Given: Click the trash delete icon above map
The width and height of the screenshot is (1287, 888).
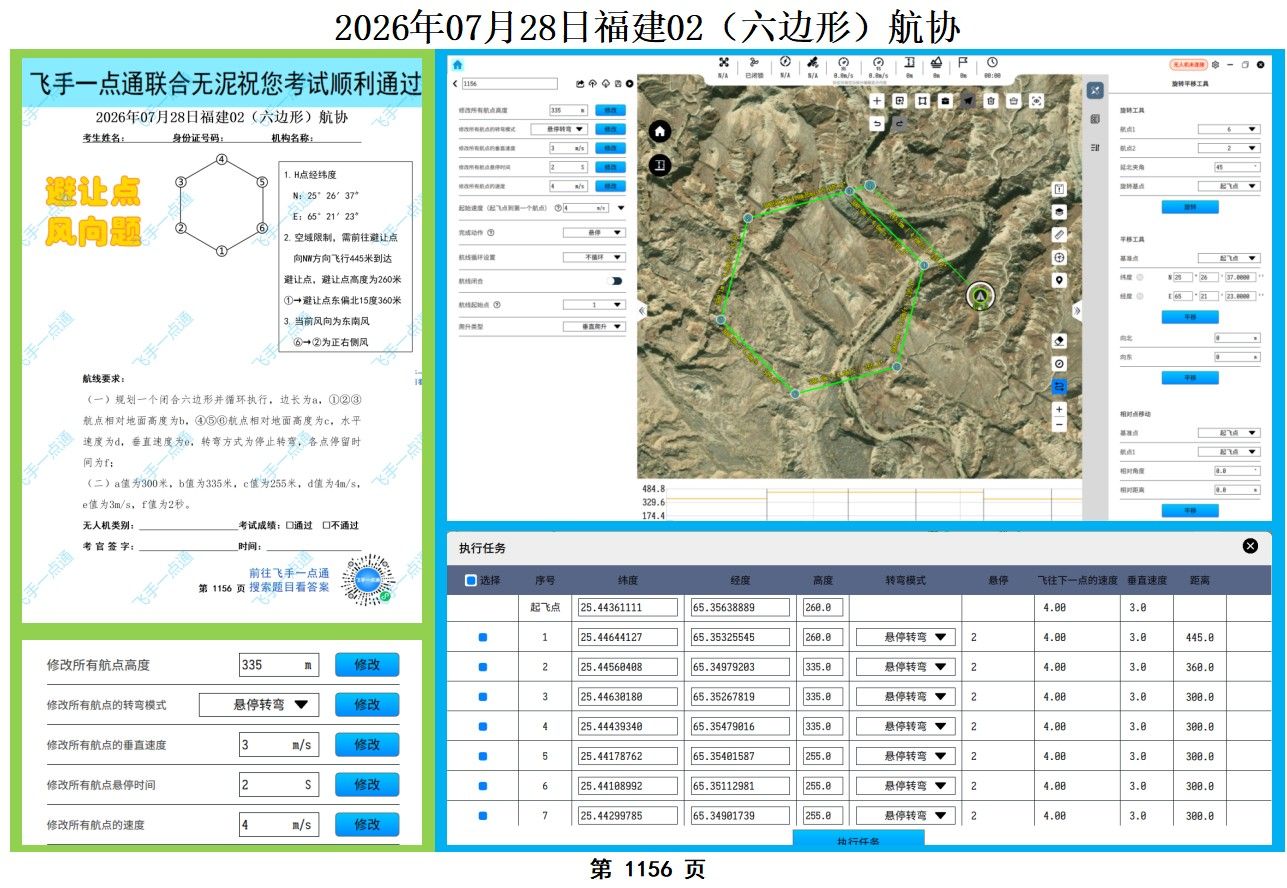Looking at the screenshot, I should (x=990, y=100).
